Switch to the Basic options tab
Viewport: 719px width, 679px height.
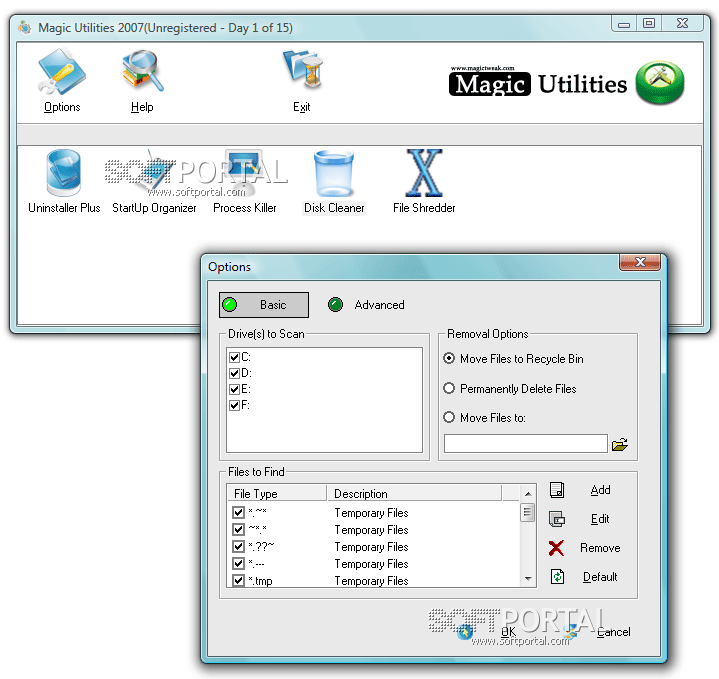[x=264, y=305]
